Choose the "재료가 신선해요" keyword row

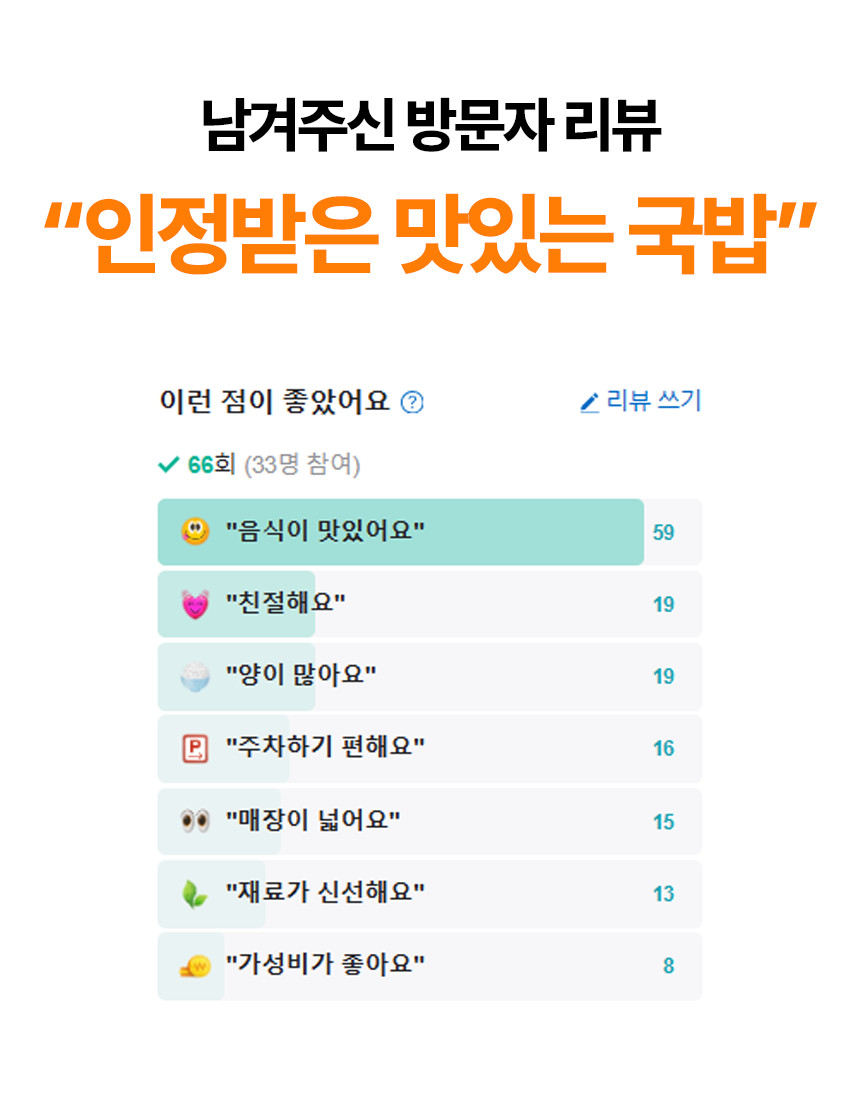pyautogui.click(x=326, y=894)
